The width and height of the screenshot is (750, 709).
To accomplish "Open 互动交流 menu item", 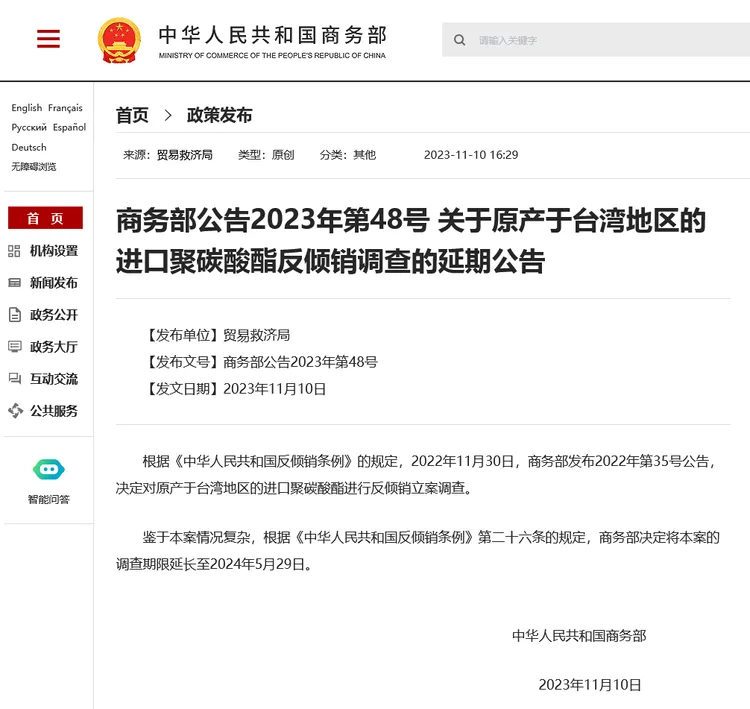I will coord(54,379).
